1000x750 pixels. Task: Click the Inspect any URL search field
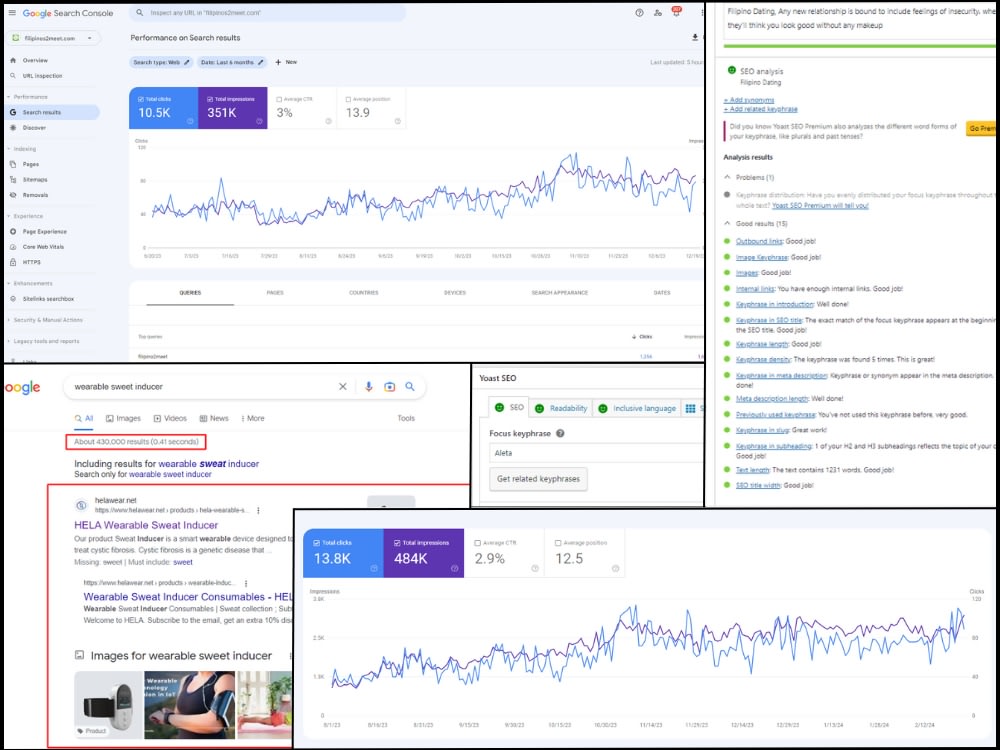point(268,13)
